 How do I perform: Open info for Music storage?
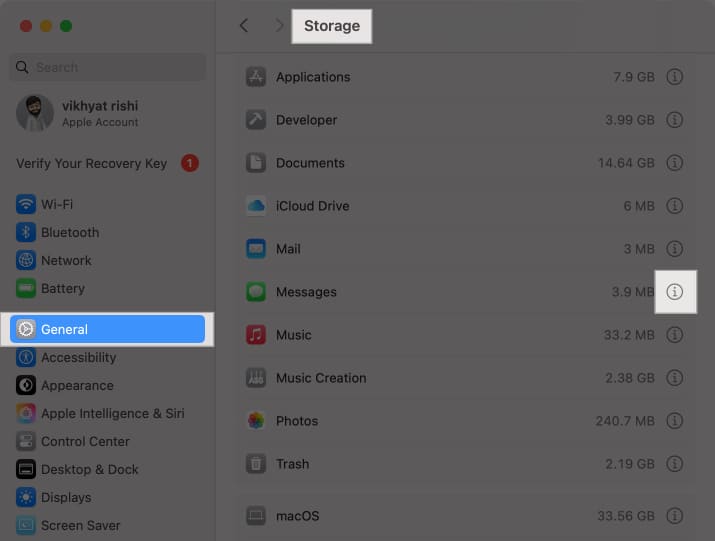(674, 335)
